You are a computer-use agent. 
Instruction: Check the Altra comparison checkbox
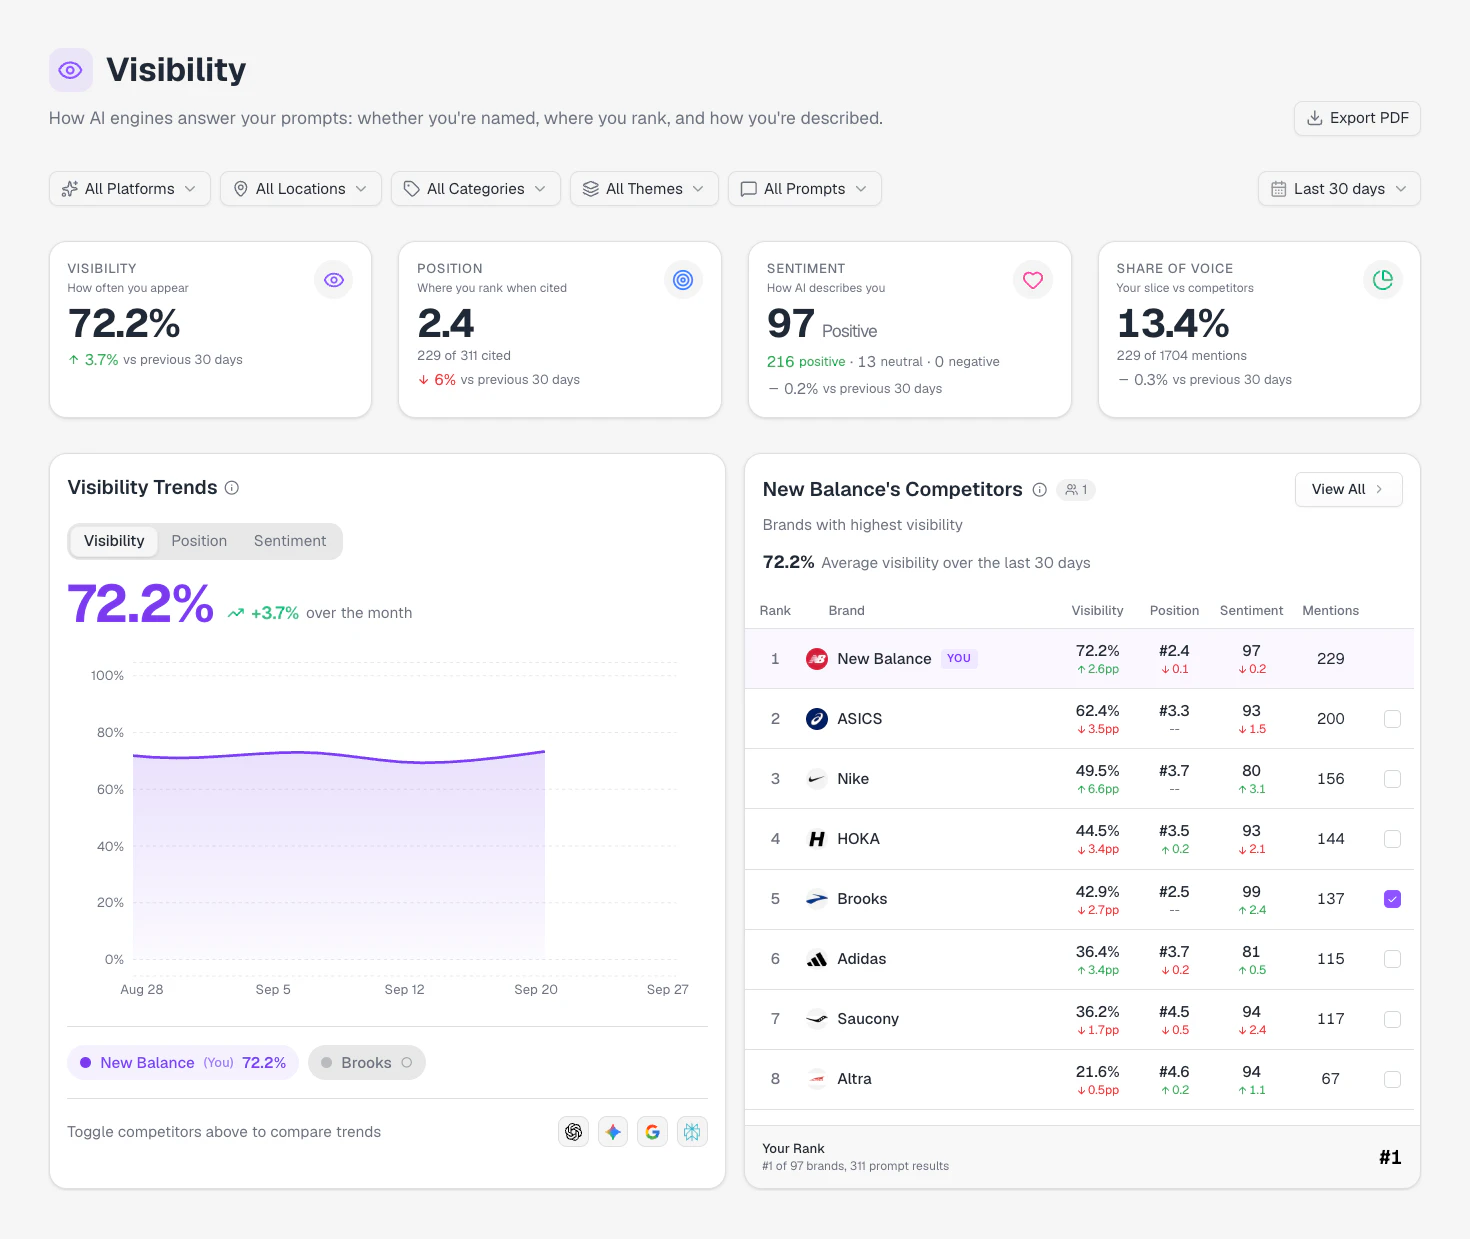pos(1392,1079)
